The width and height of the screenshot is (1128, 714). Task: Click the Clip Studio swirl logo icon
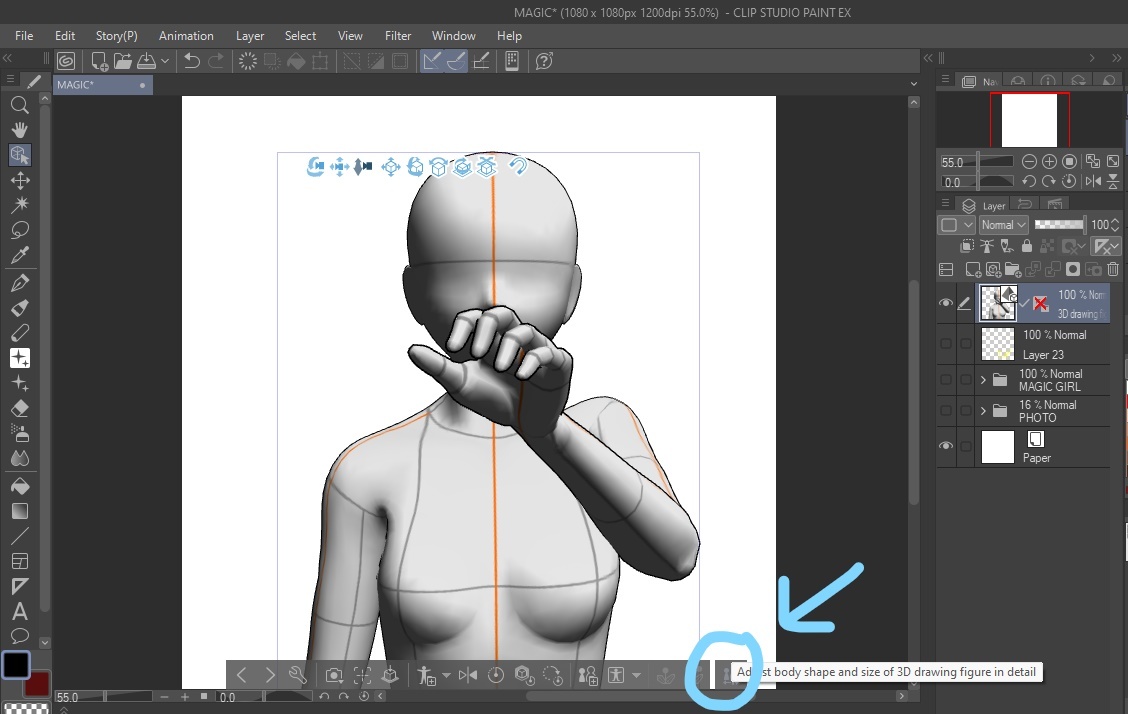65,62
